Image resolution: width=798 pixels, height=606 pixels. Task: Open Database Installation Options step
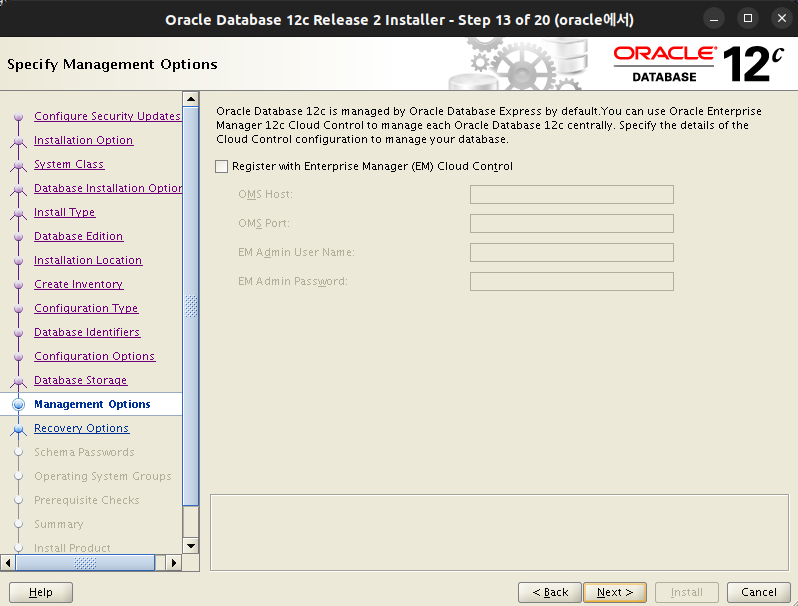[108, 188]
